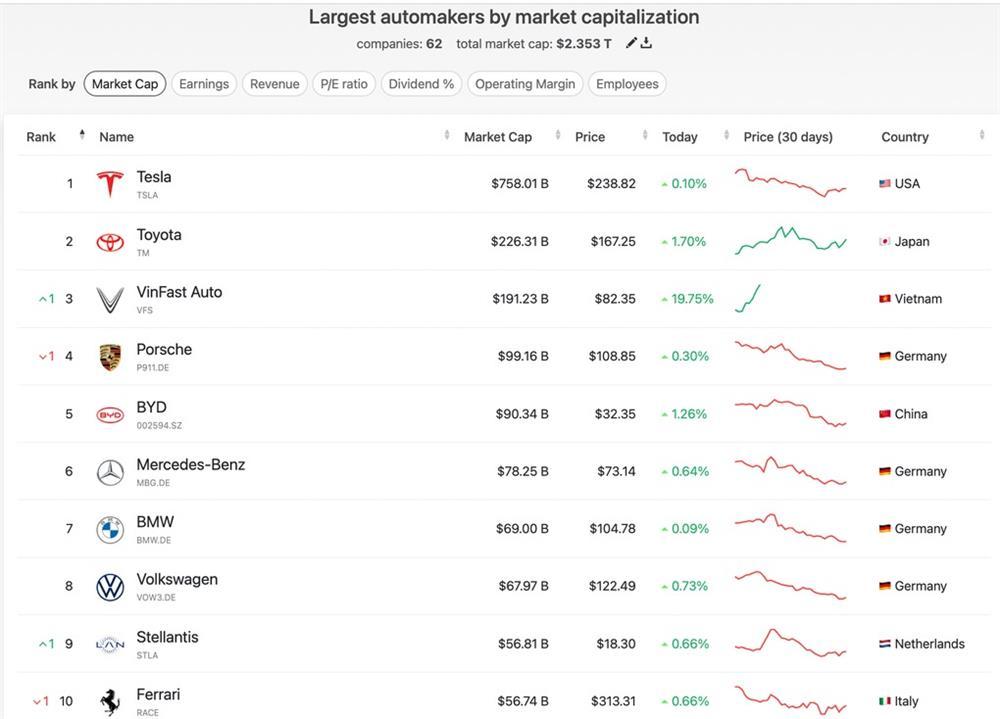Choose the Employees ranking tab
Screen dimensions: 1000x719
point(627,84)
